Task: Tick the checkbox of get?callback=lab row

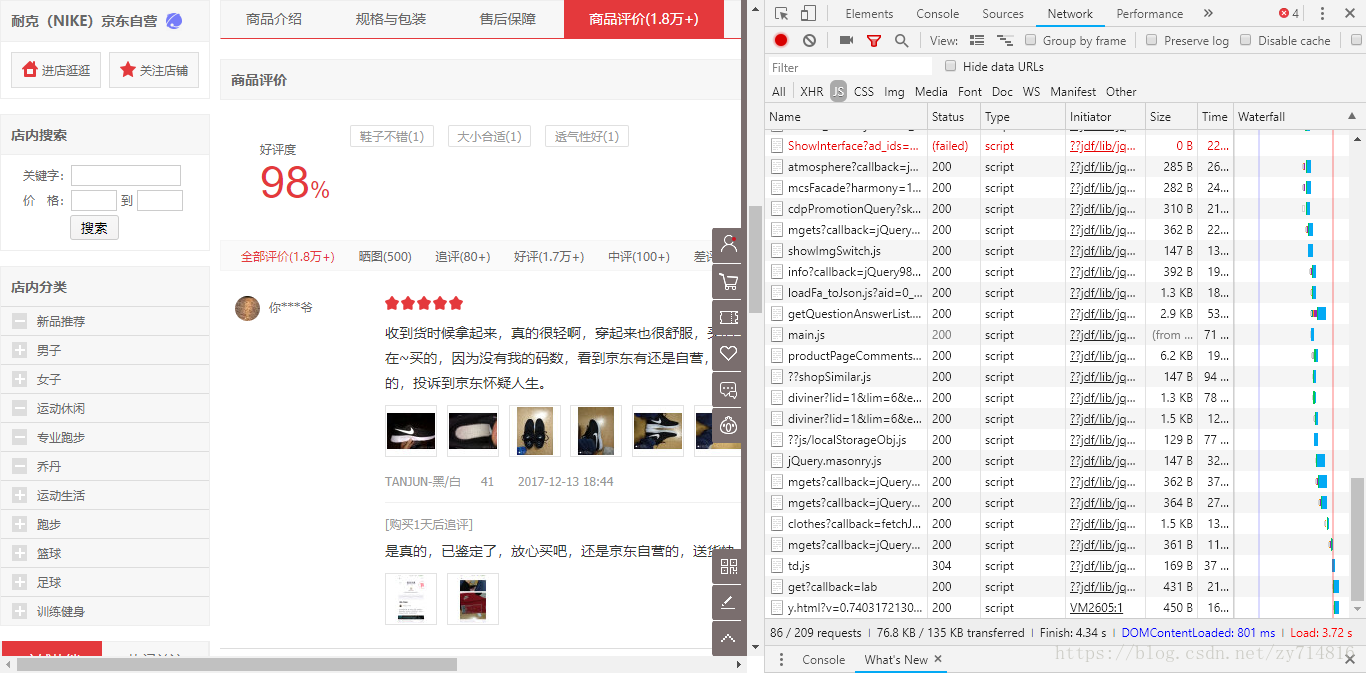Action: click(x=778, y=587)
